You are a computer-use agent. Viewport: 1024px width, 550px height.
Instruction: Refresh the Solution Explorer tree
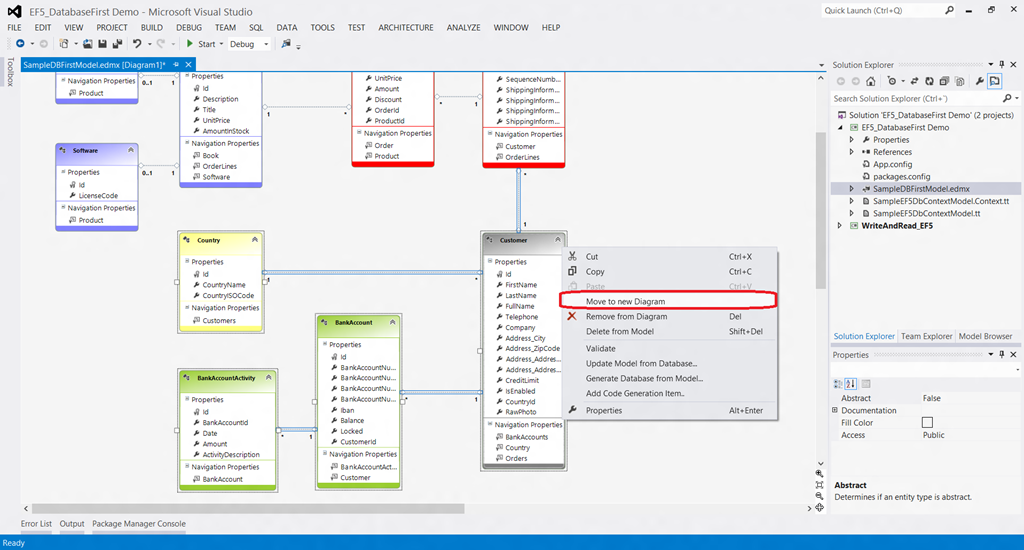click(929, 82)
